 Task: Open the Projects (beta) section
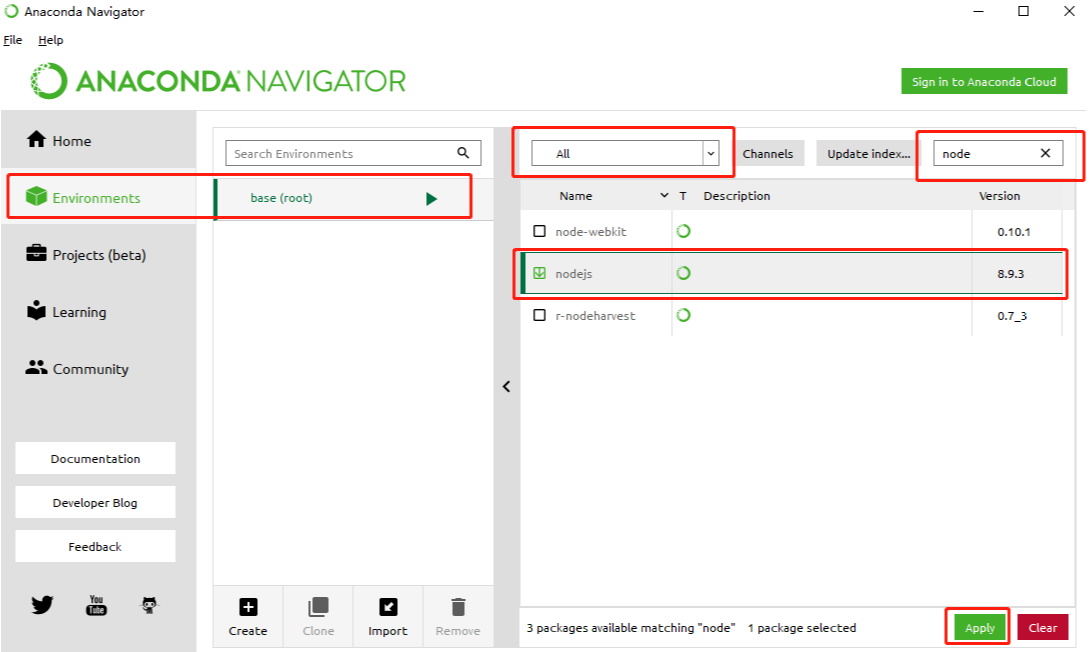point(98,255)
